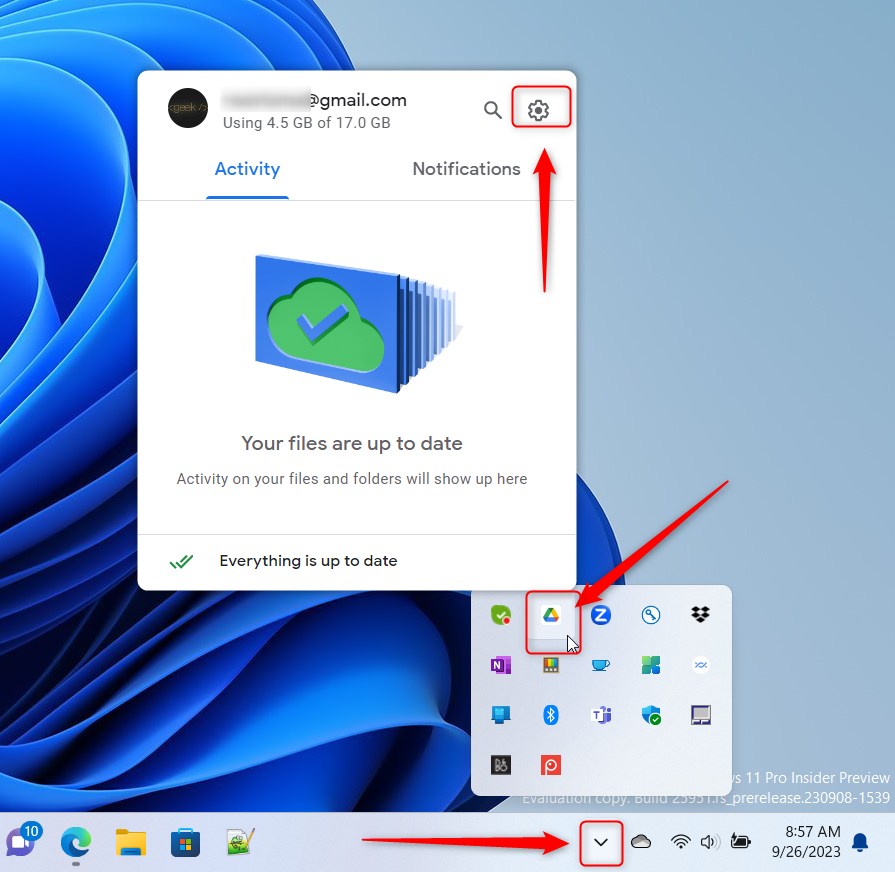Image resolution: width=895 pixels, height=872 pixels.
Task: Open the blue Z tray icon
Action: 600,615
